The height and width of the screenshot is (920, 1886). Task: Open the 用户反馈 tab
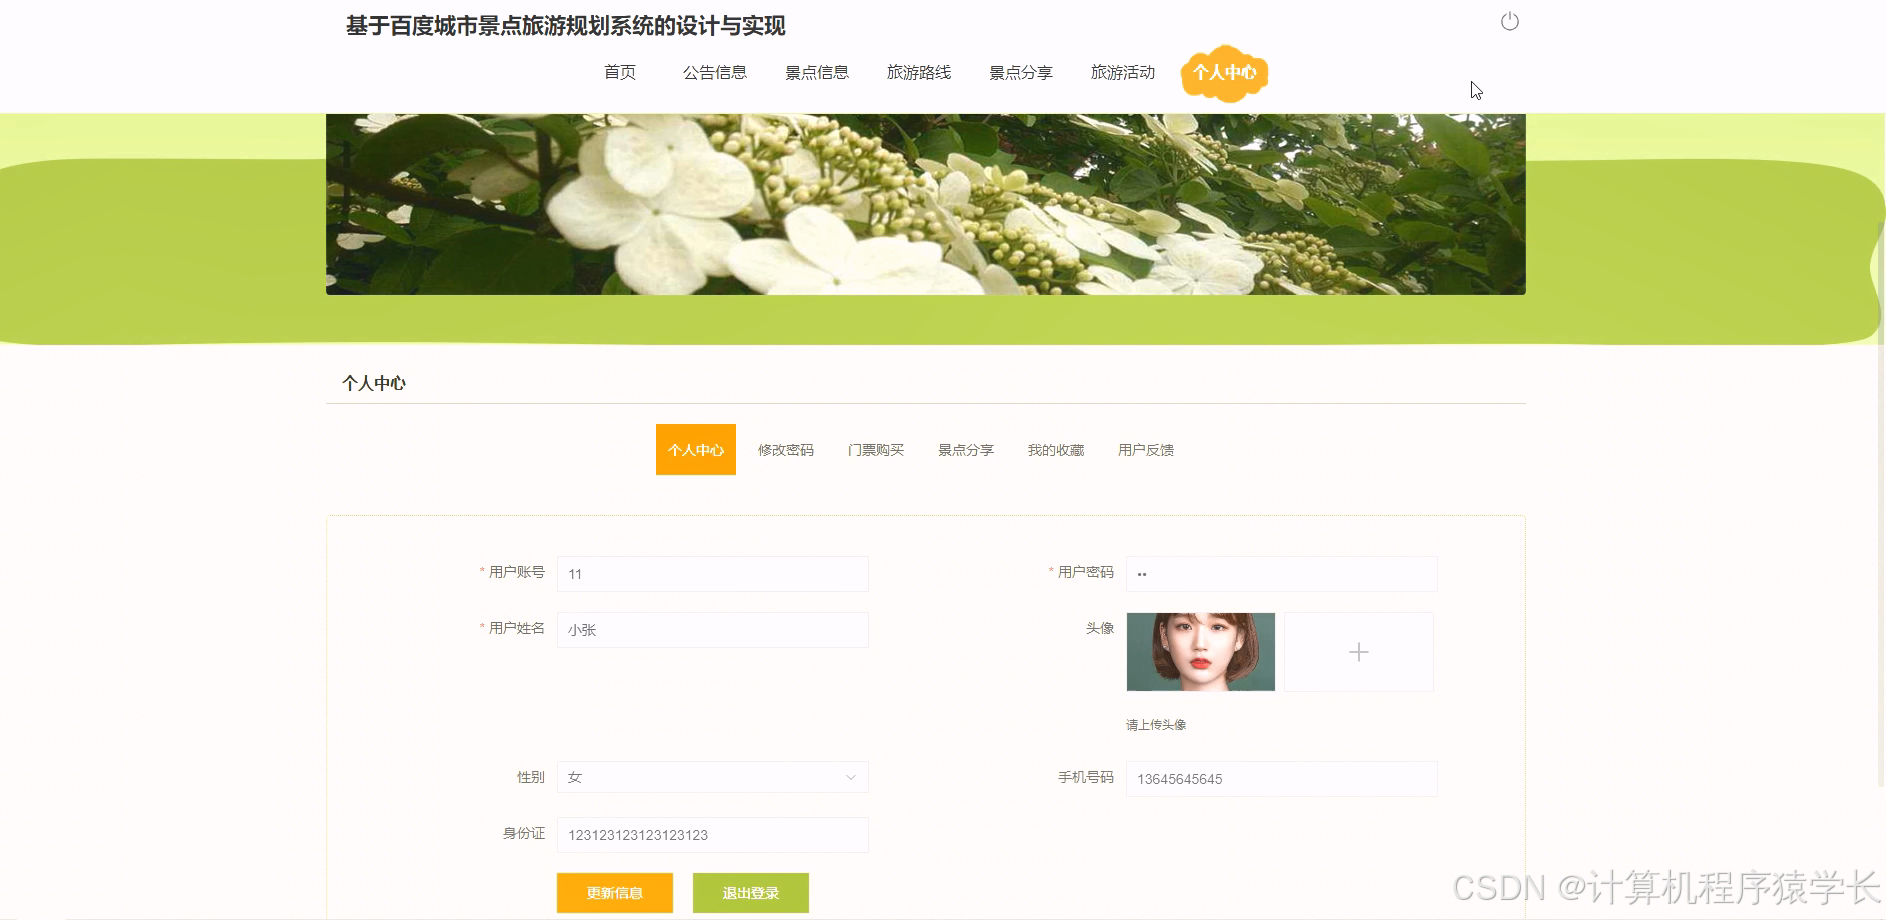pos(1147,449)
